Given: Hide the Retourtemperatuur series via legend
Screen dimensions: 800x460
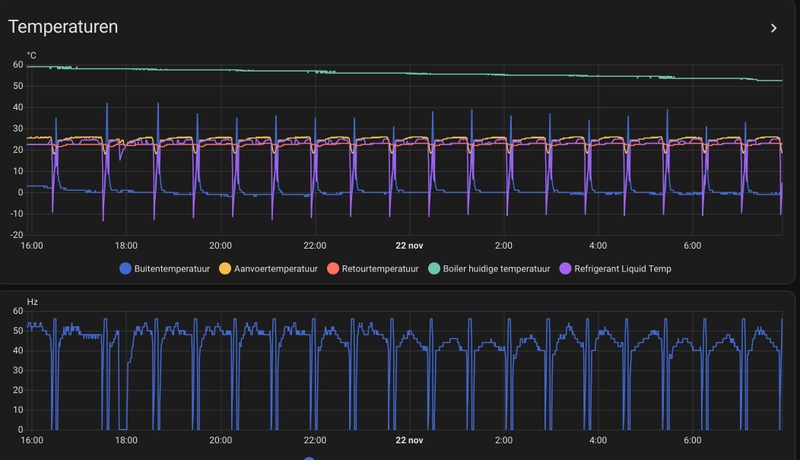Looking at the screenshot, I should click(373, 269).
